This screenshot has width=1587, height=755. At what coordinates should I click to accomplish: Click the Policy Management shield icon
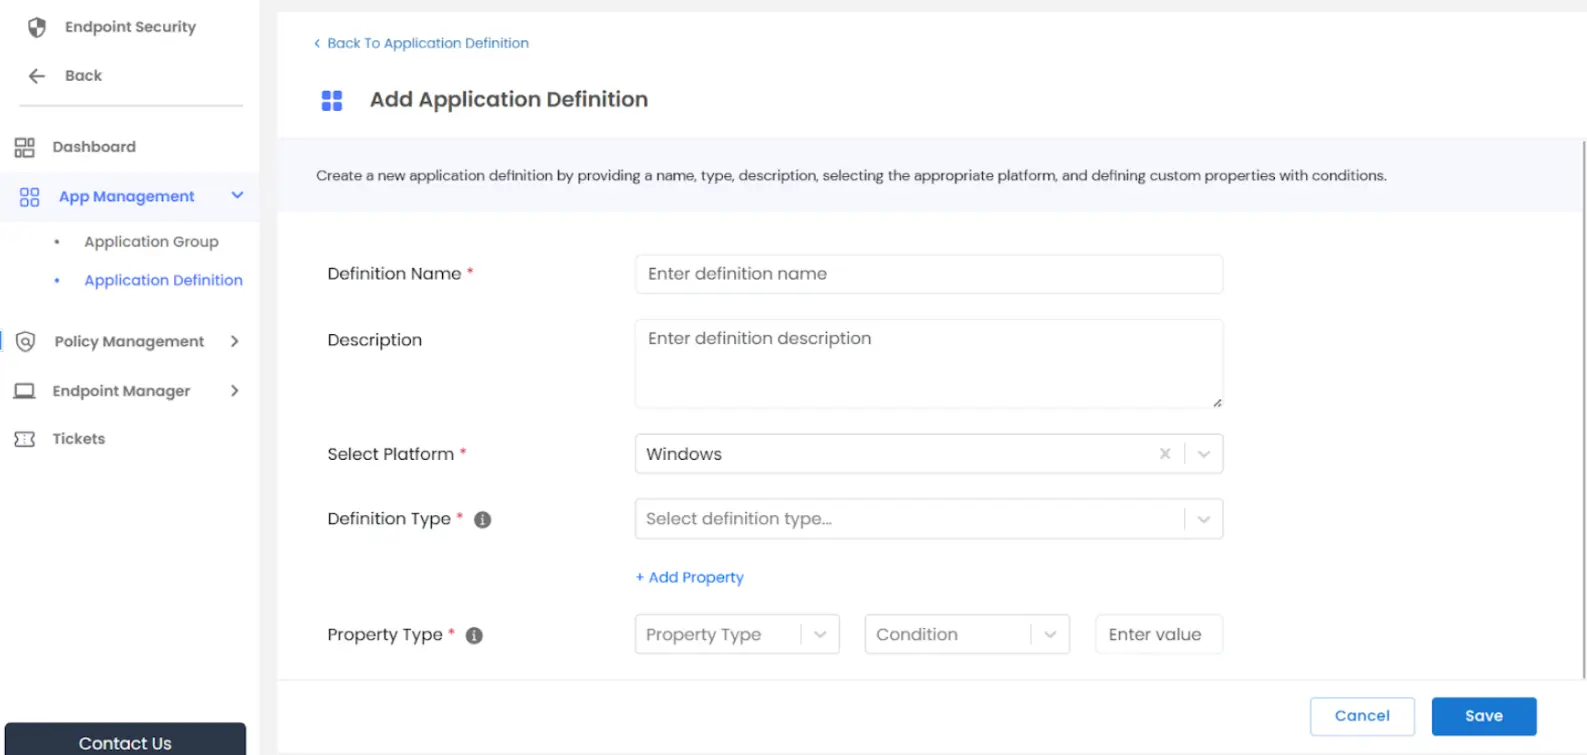coord(26,342)
